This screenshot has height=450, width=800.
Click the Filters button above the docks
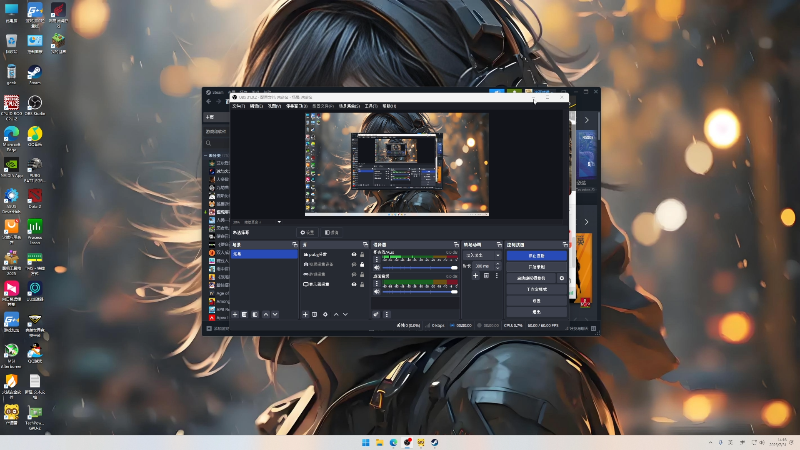tap(332, 233)
